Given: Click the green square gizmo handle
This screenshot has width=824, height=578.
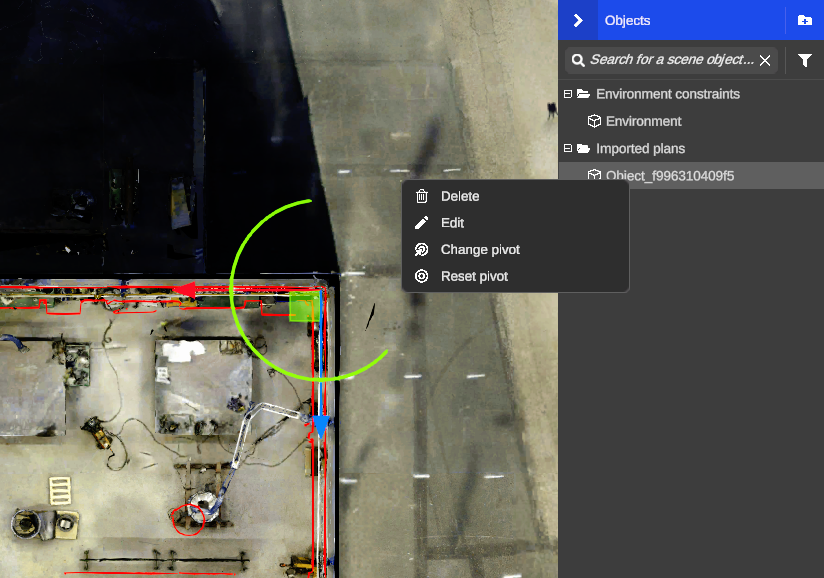Looking at the screenshot, I should (x=303, y=307).
